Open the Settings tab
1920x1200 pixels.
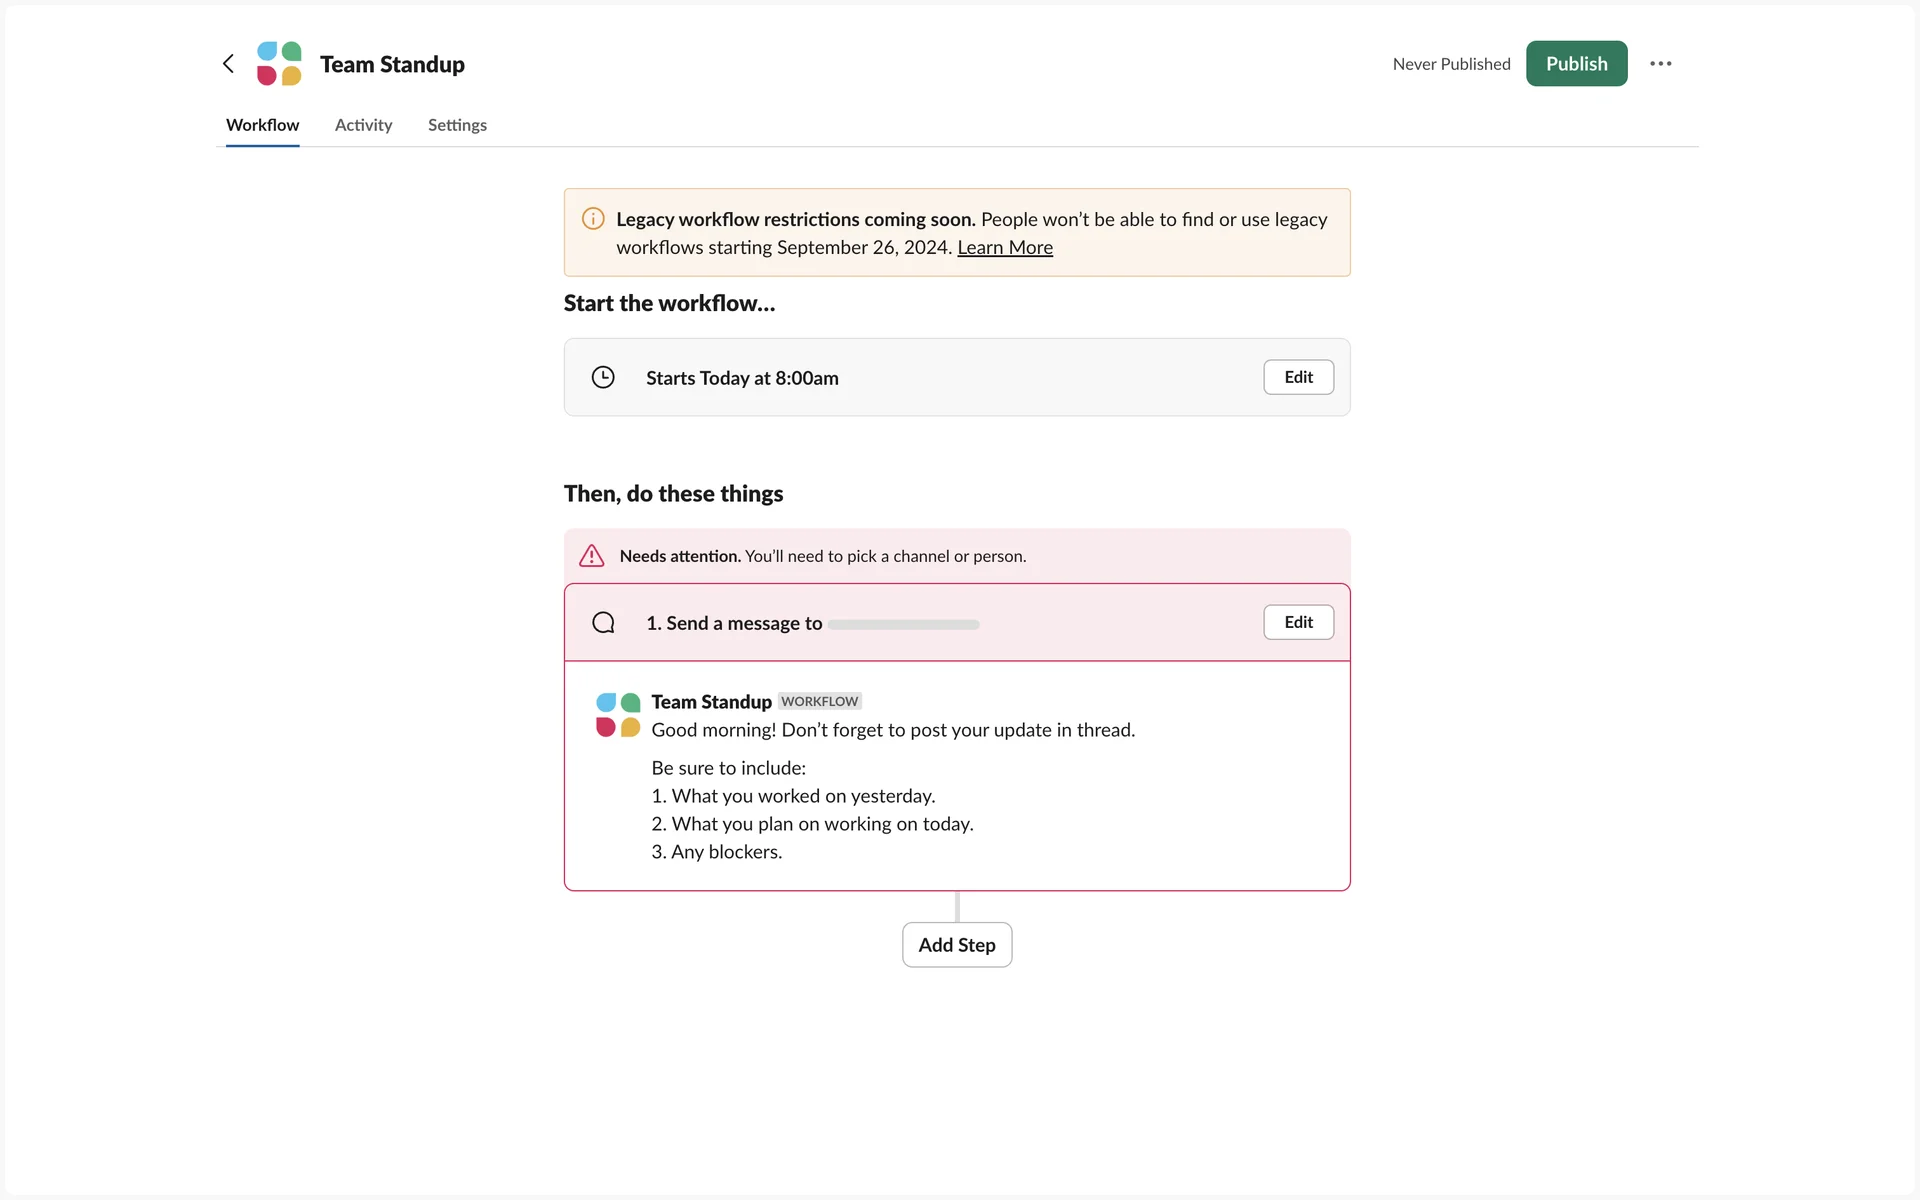pos(457,125)
